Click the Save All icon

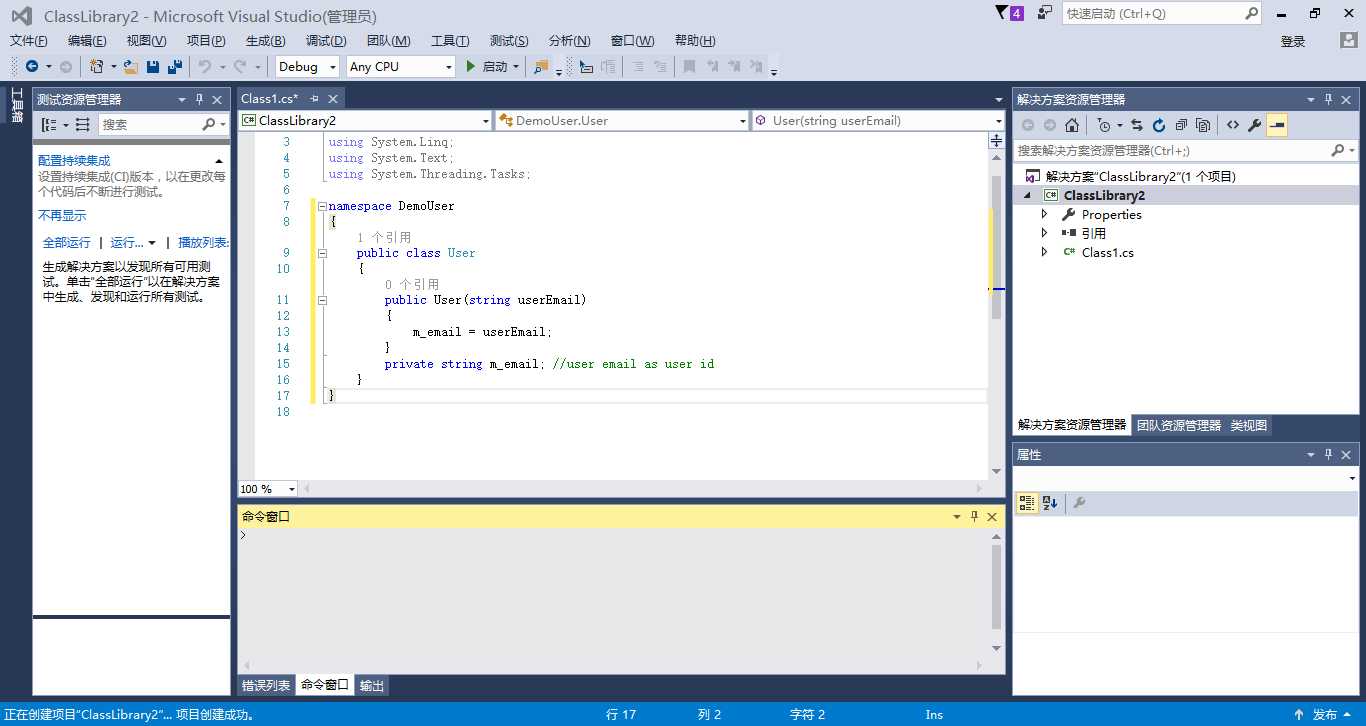click(x=175, y=66)
